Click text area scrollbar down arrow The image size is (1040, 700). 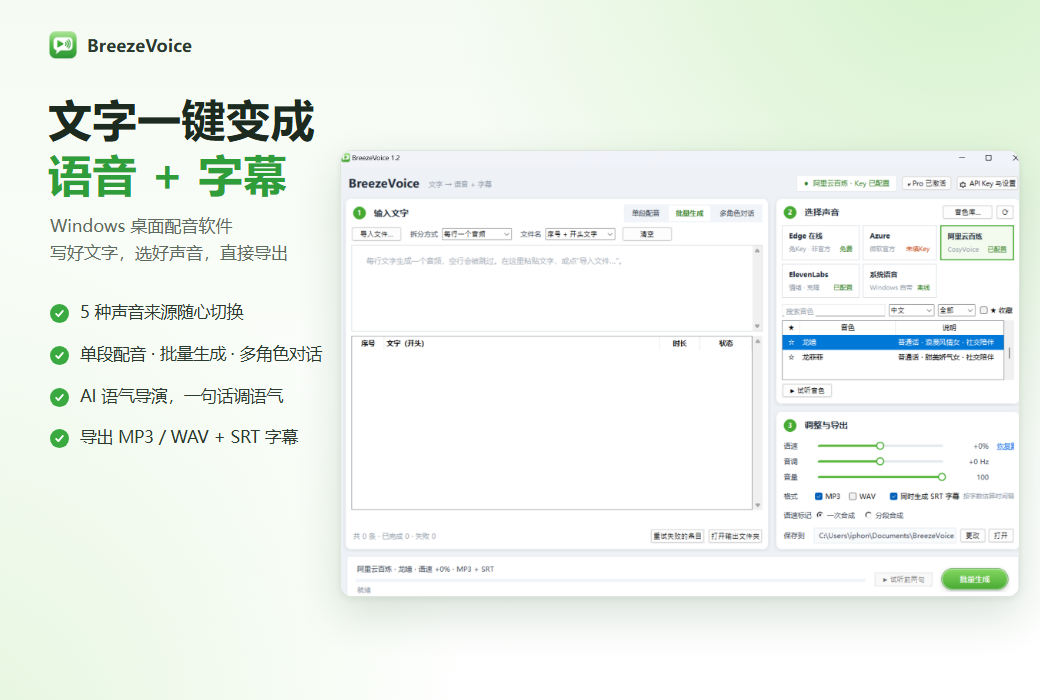[x=757, y=326]
